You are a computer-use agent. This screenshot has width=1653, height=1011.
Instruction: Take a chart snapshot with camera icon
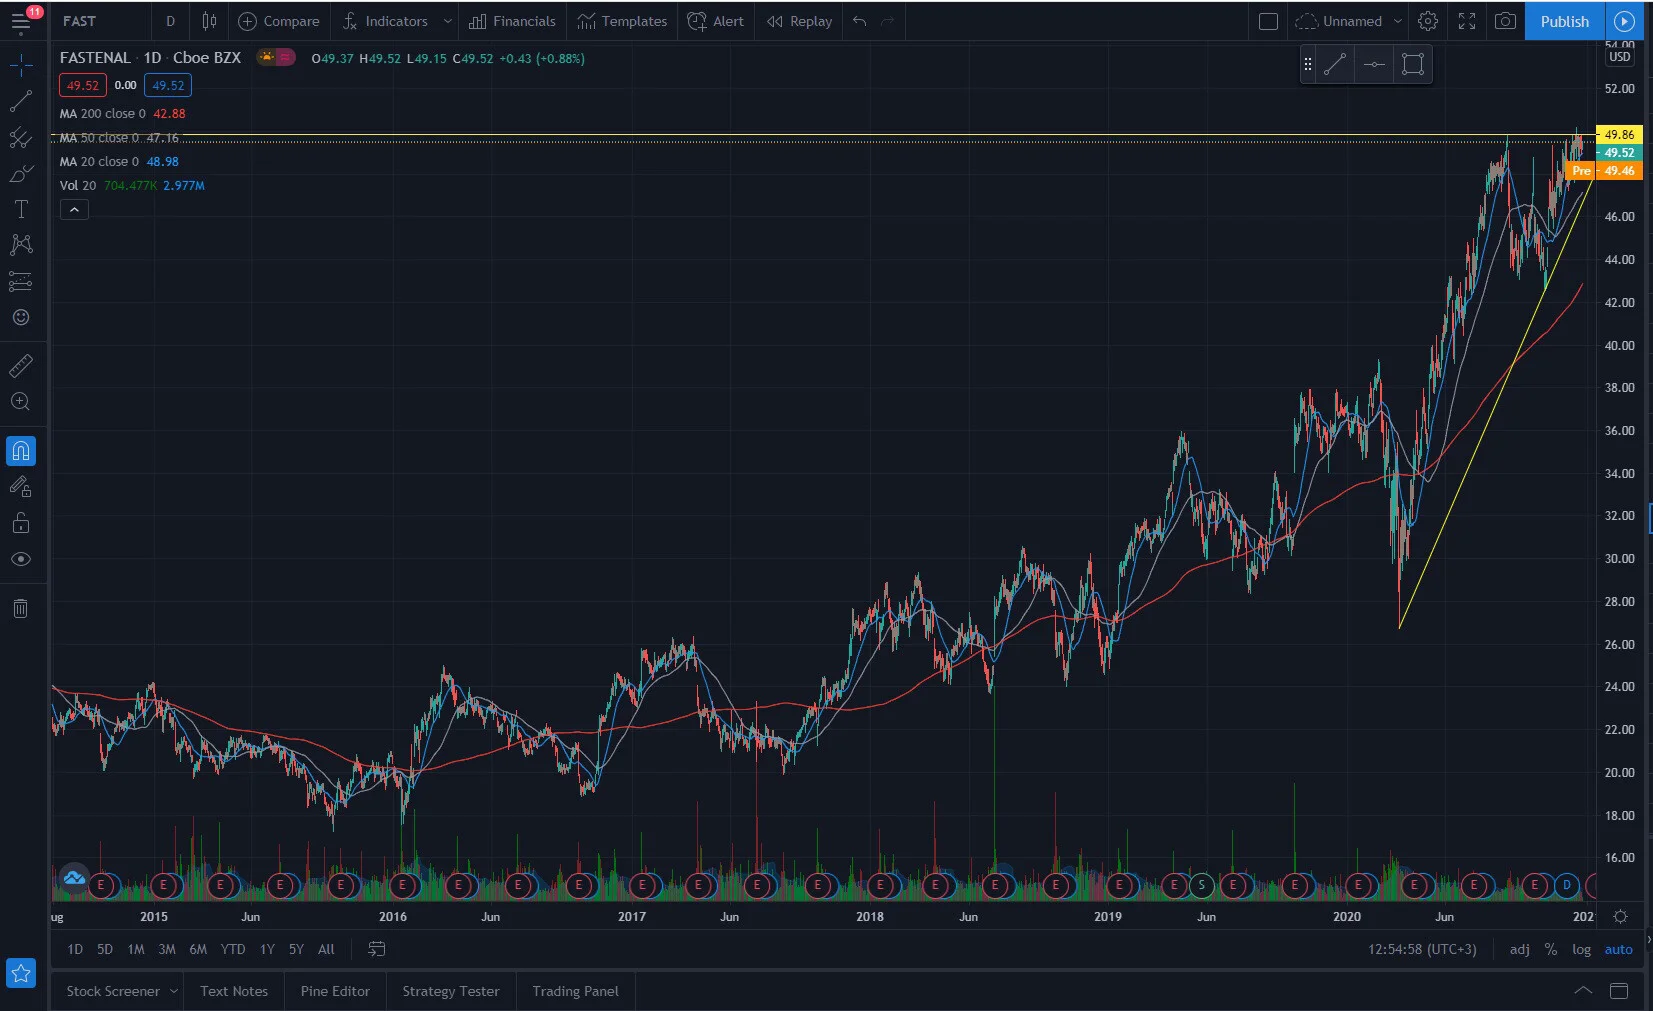pyautogui.click(x=1505, y=21)
